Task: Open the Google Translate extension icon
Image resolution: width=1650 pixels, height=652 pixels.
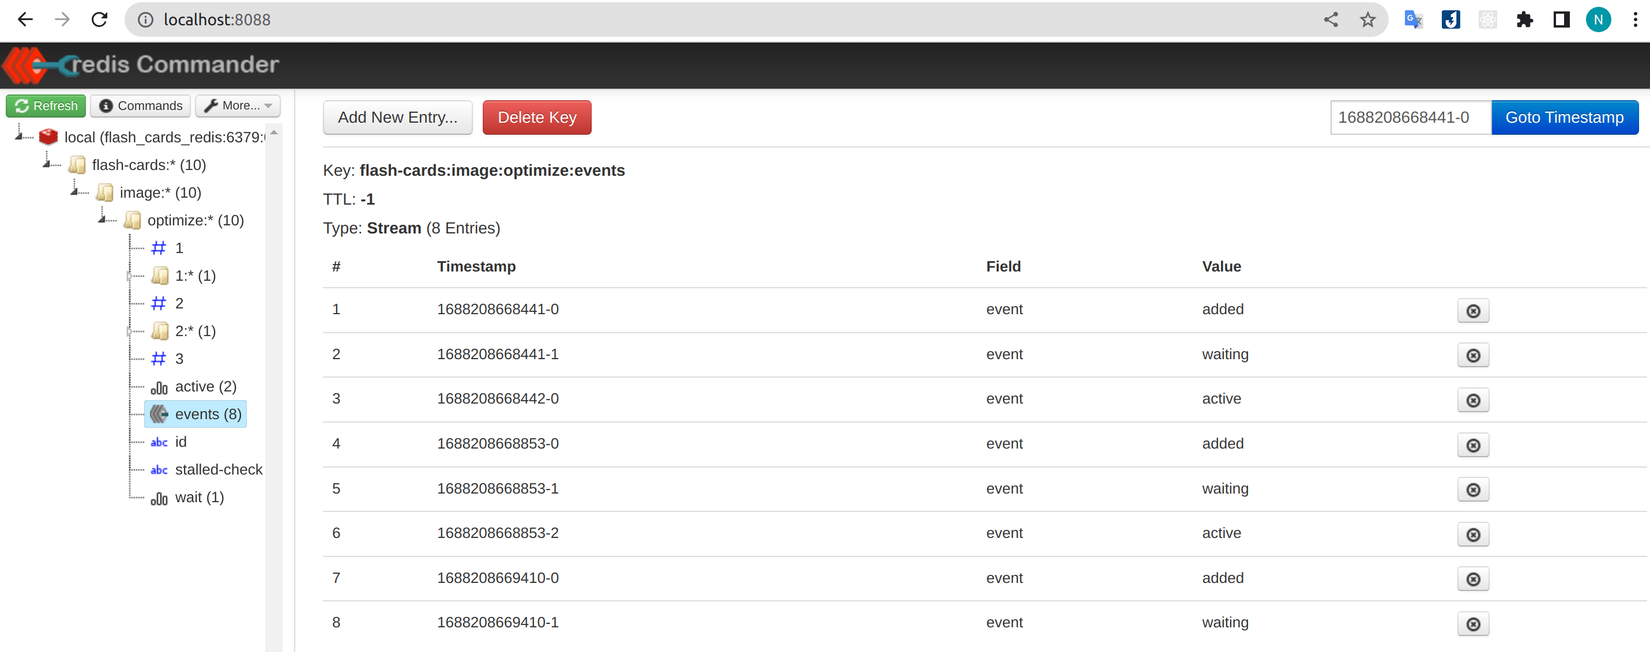Action: [x=1413, y=20]
